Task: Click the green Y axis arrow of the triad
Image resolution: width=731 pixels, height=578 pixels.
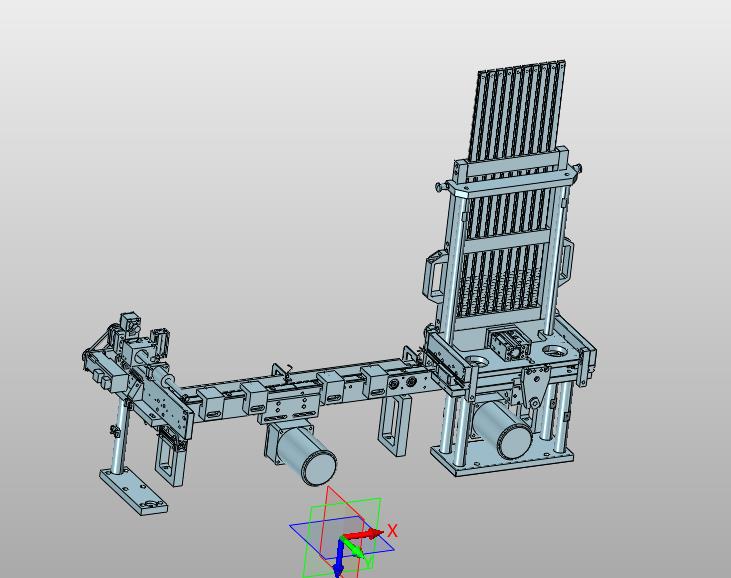Action: point(354,549)
